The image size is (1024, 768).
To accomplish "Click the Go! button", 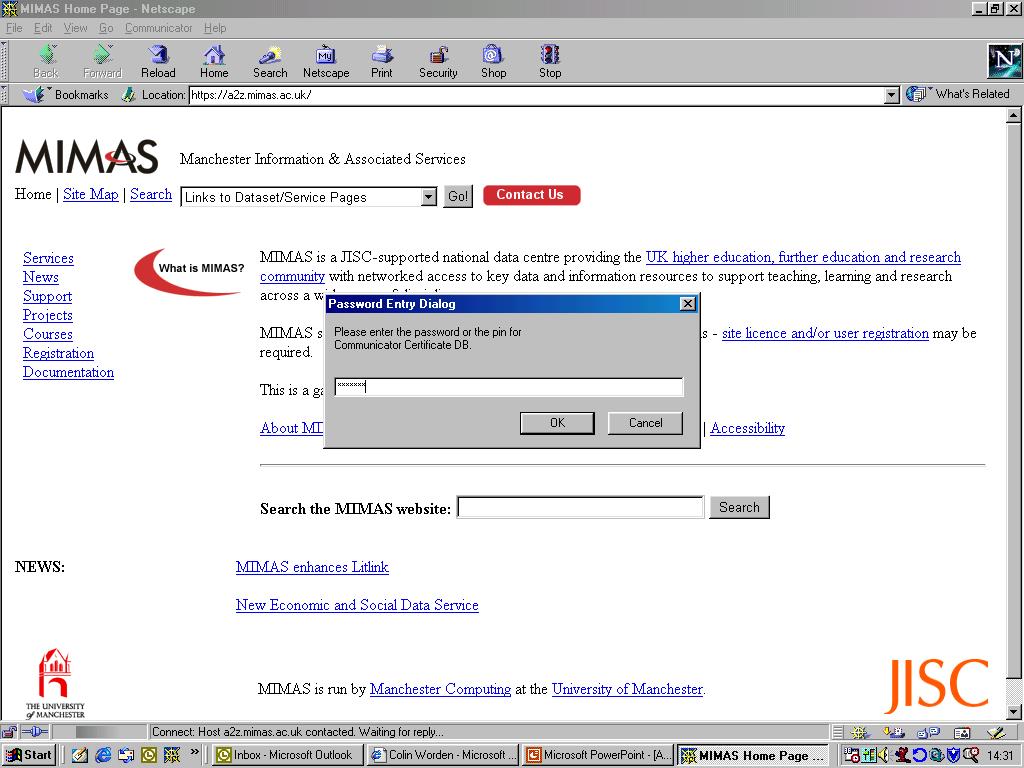I will click(458, 196).
